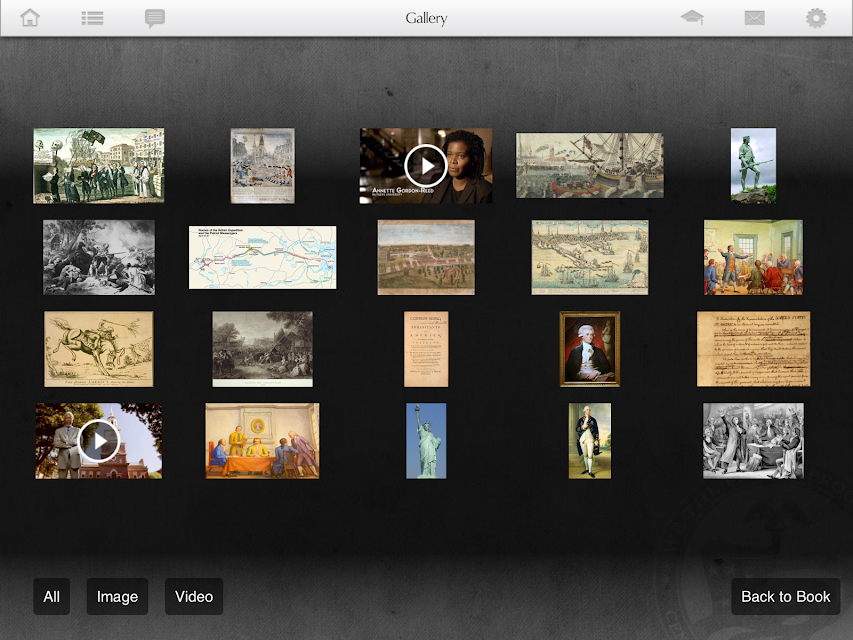The height and width of the screenshot is (640, 853).
Task: Open the Boston harbor wharf engraving
Action: coord(590,257)
